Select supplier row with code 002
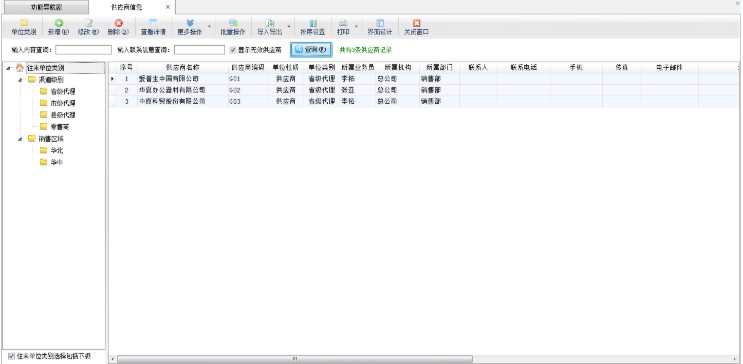Screen dimensions: 743x364 (x=424, y=90)
